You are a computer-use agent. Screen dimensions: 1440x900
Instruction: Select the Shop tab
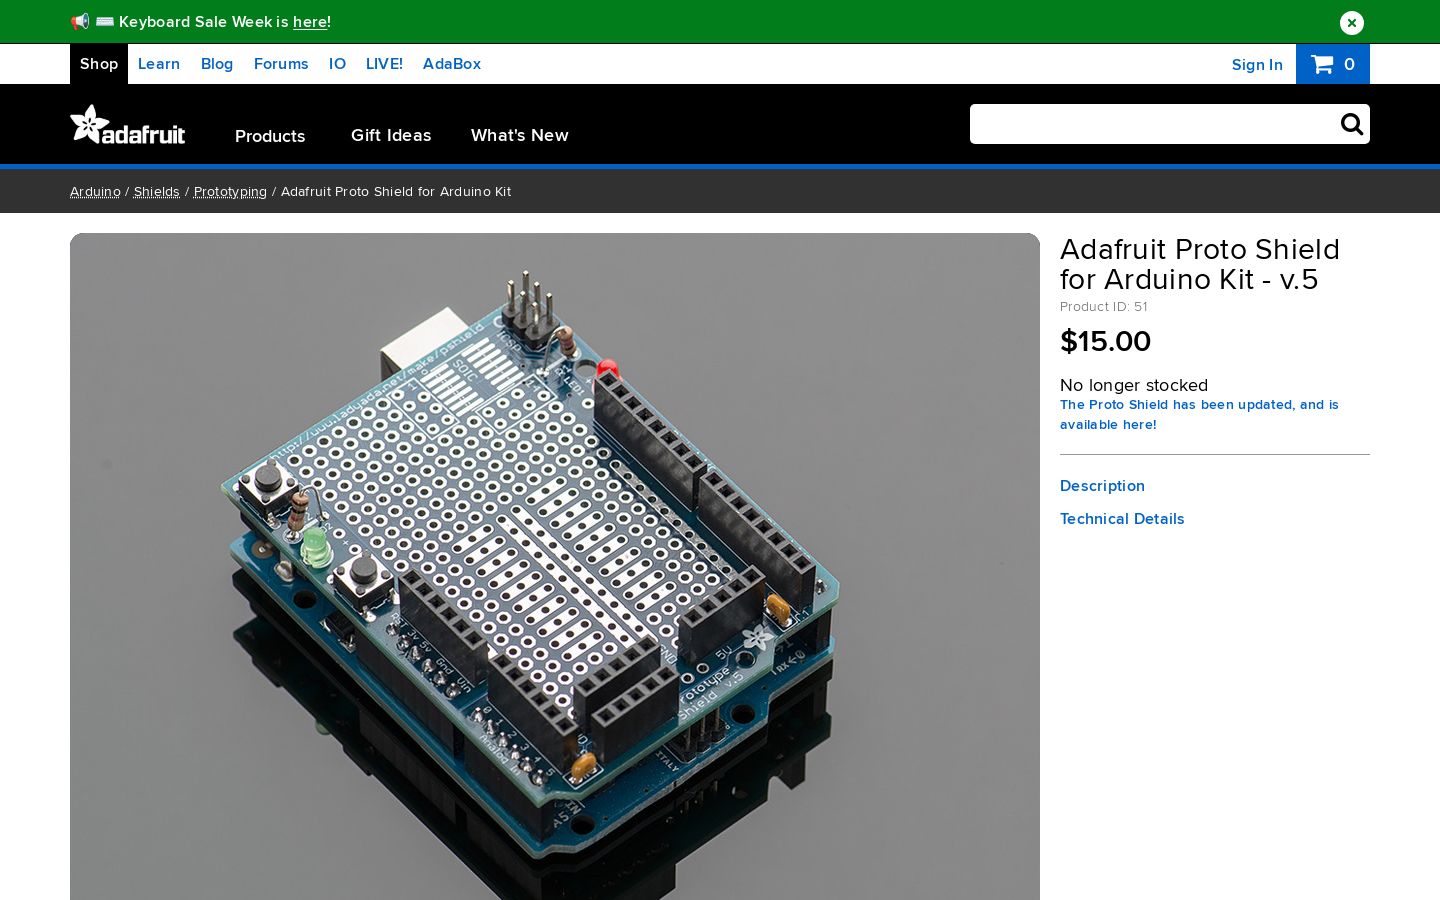click(x=99, y=64)
